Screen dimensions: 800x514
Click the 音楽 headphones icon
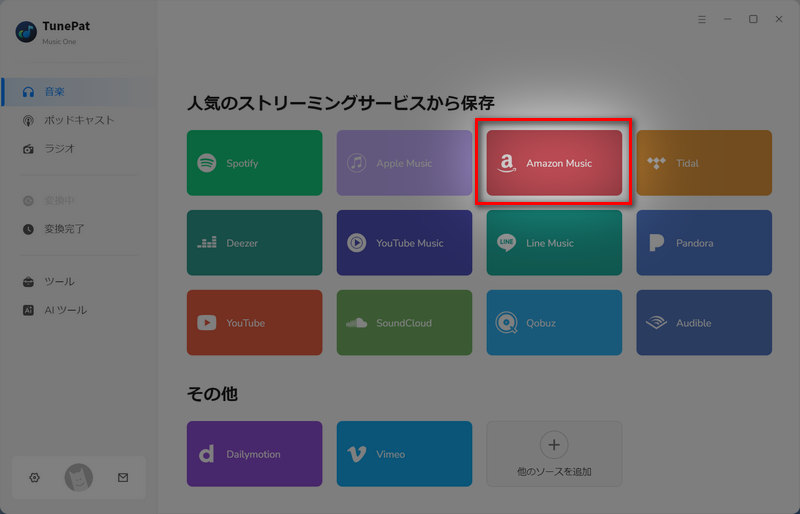(29, 92)
